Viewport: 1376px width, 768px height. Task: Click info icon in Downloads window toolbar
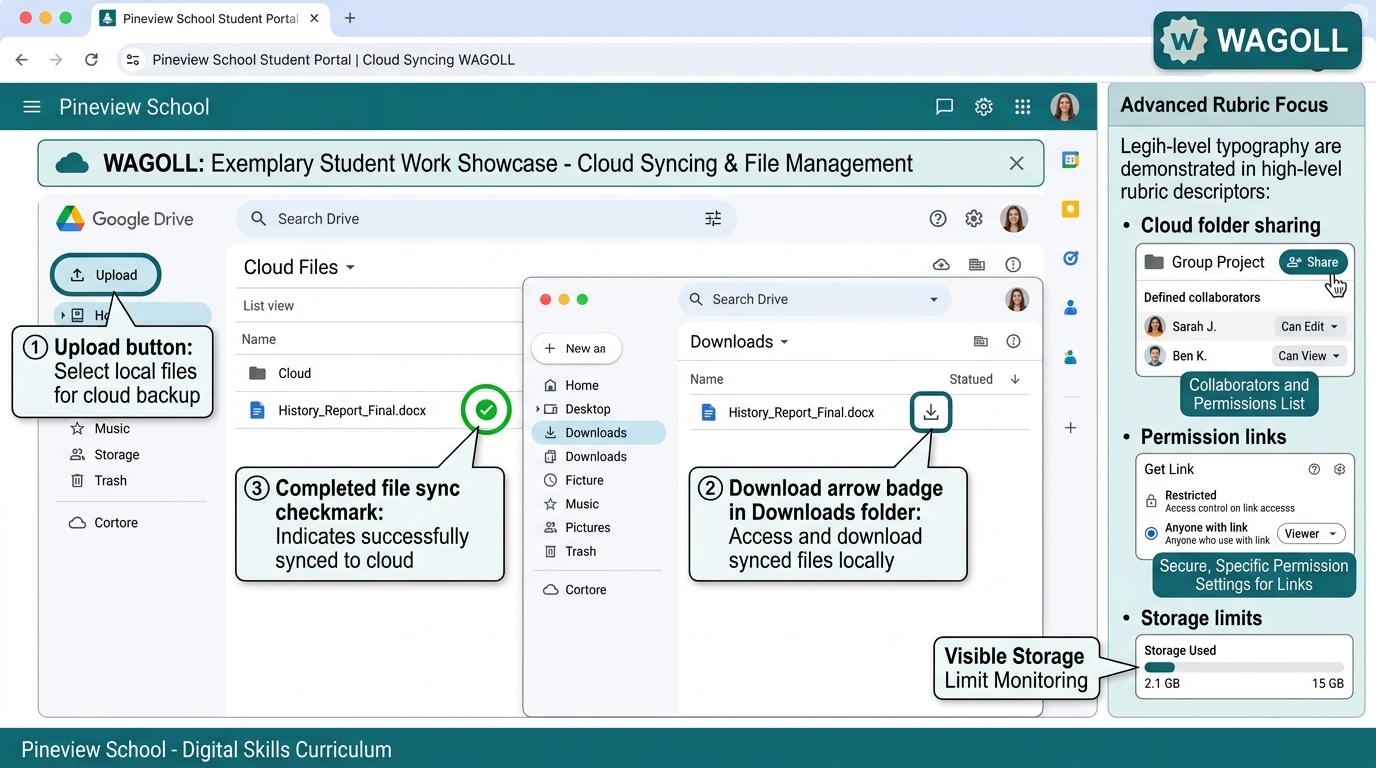click(1013, 341)
